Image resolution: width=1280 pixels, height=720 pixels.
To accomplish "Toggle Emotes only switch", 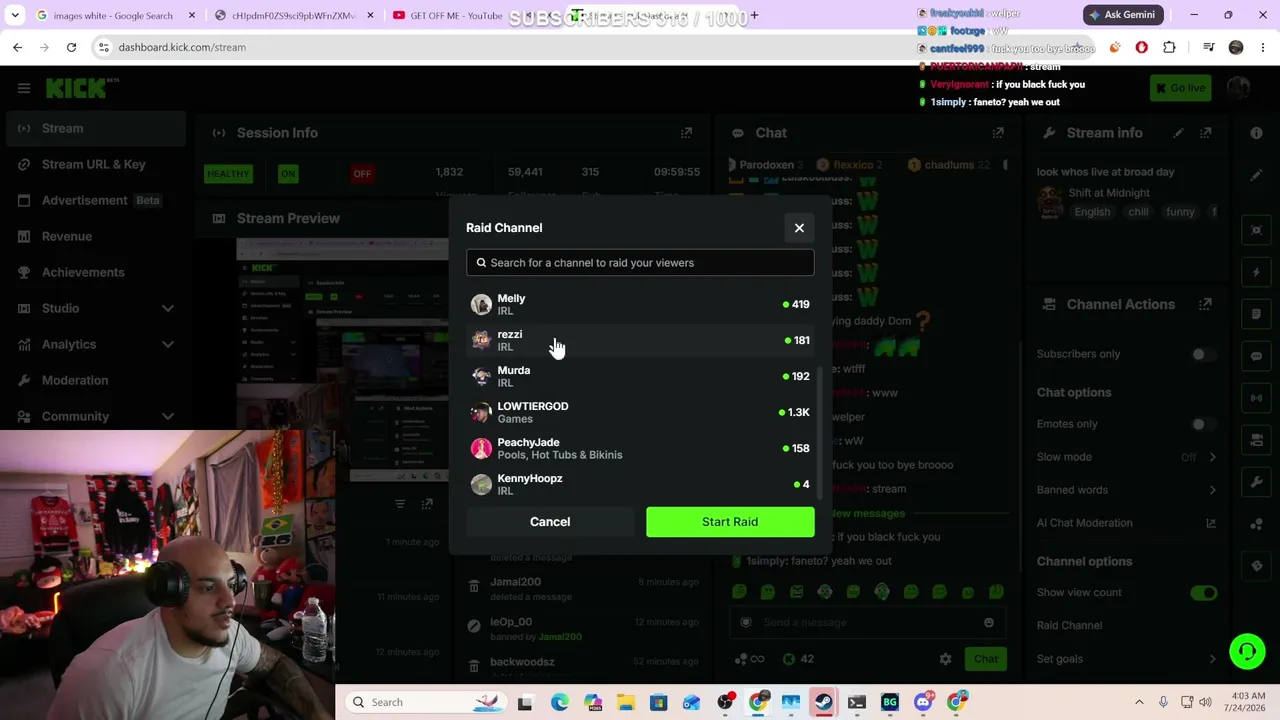I will coord(1203,424).
